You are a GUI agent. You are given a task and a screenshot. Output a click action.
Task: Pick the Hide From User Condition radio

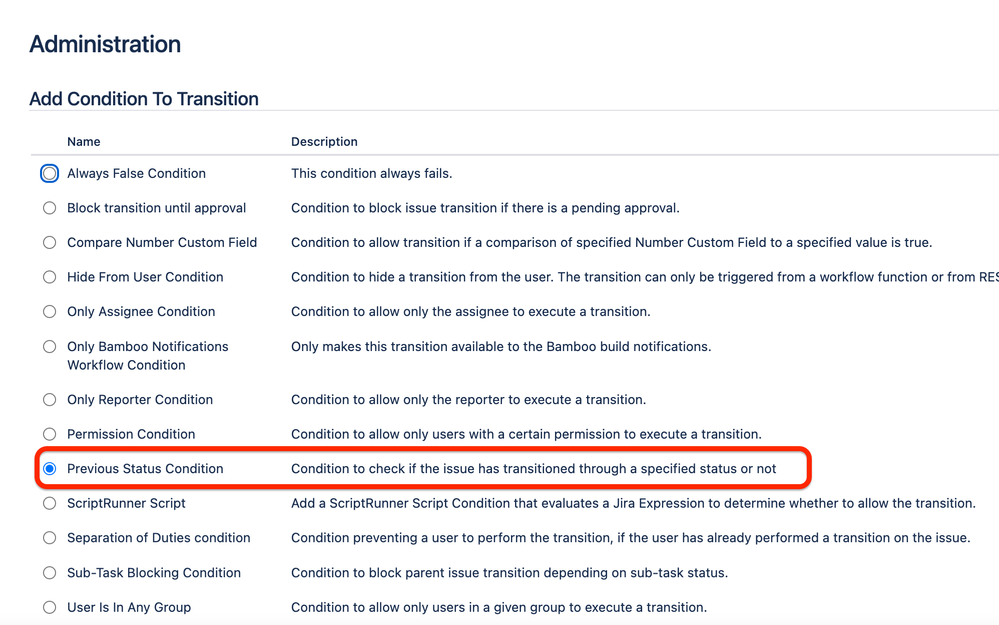49,277
